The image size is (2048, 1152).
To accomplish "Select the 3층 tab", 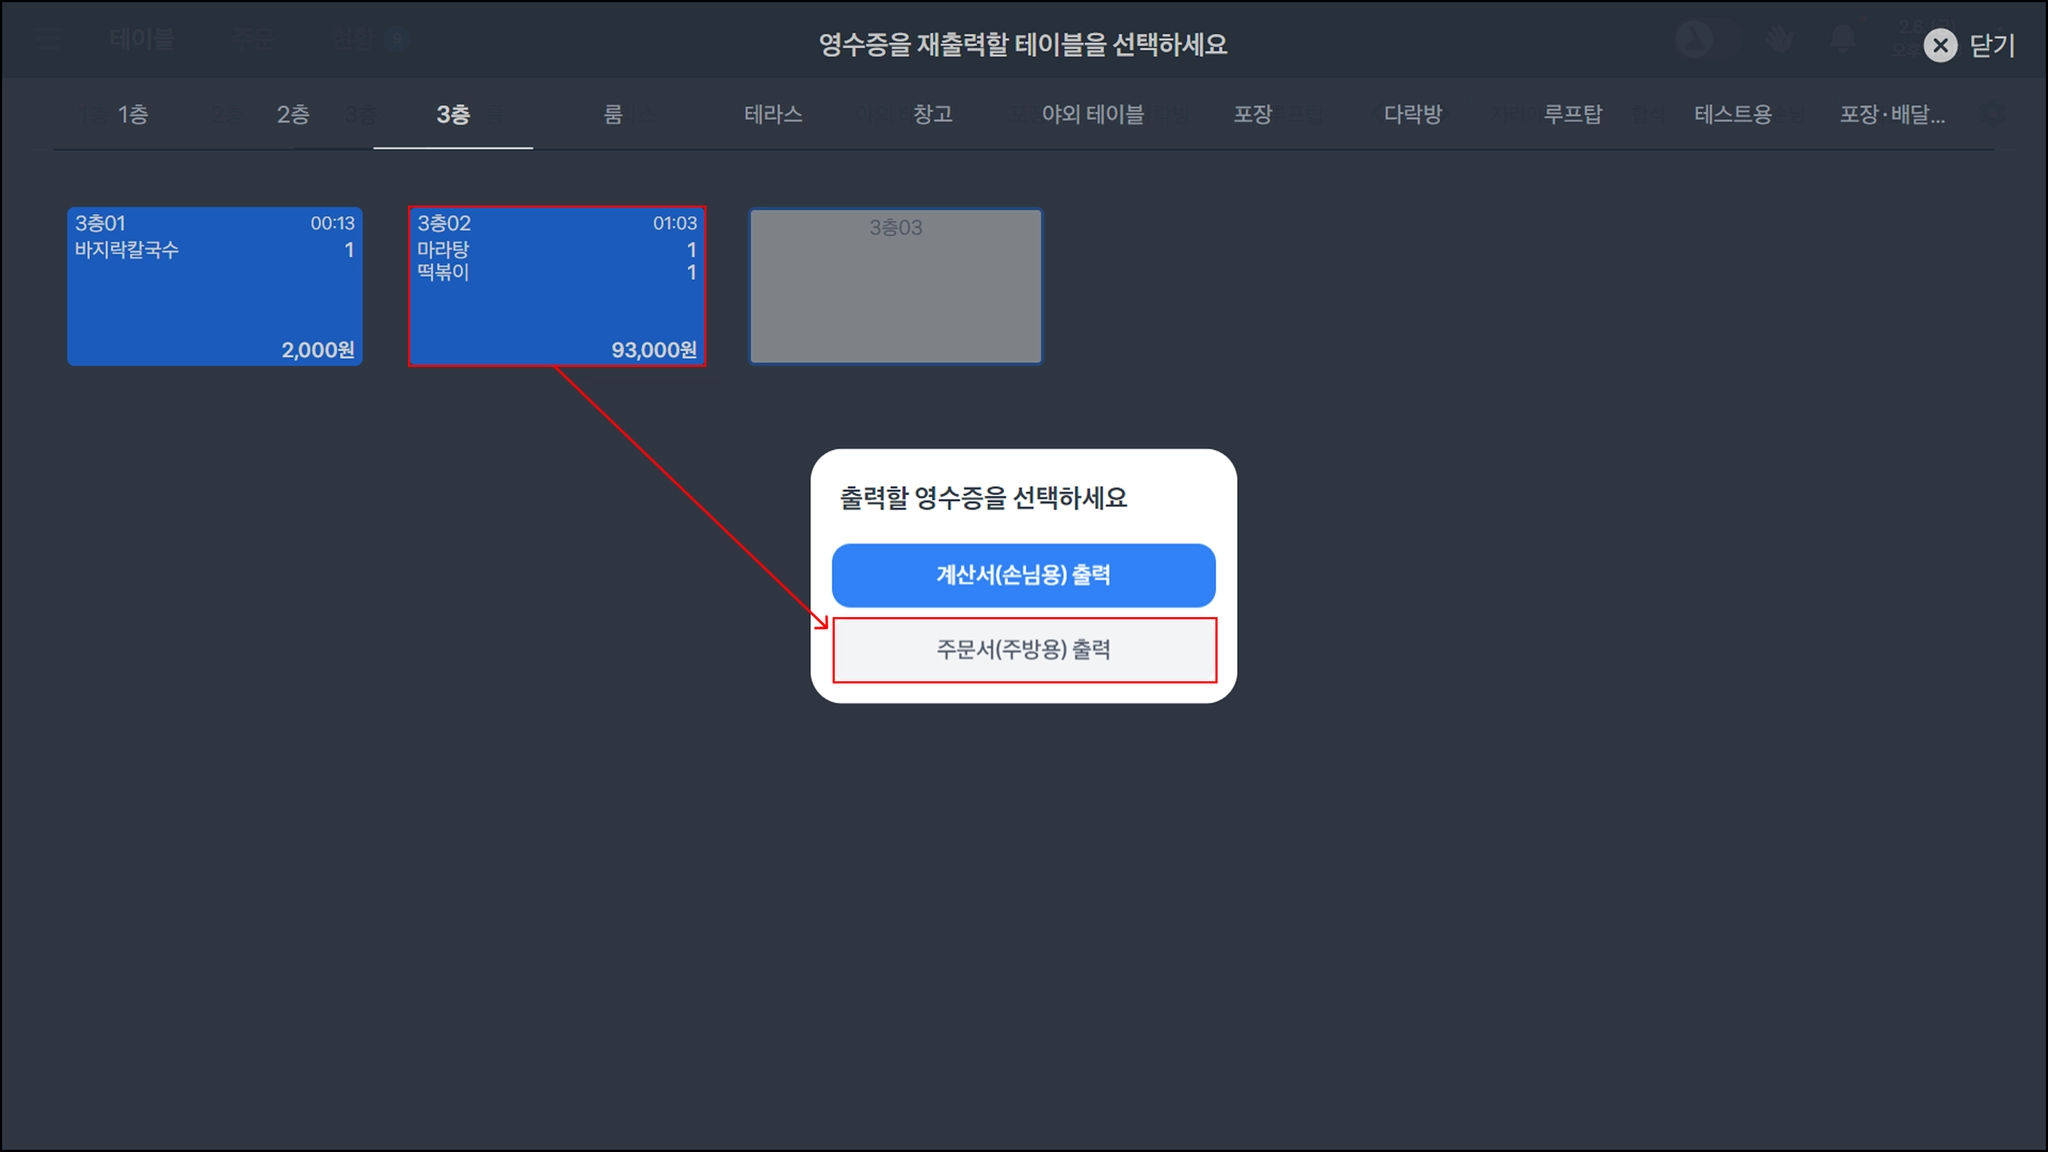I will (453, 114).
